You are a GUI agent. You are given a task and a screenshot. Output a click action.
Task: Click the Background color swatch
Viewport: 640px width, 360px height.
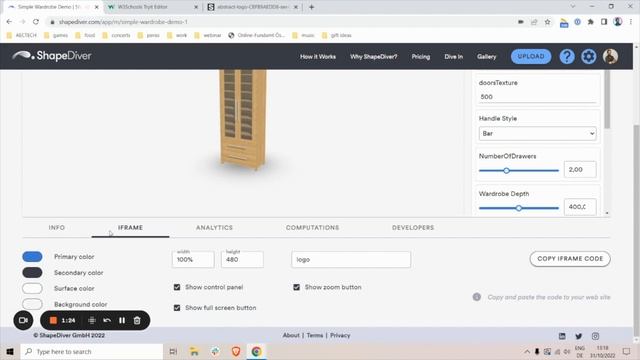[32, 304]
